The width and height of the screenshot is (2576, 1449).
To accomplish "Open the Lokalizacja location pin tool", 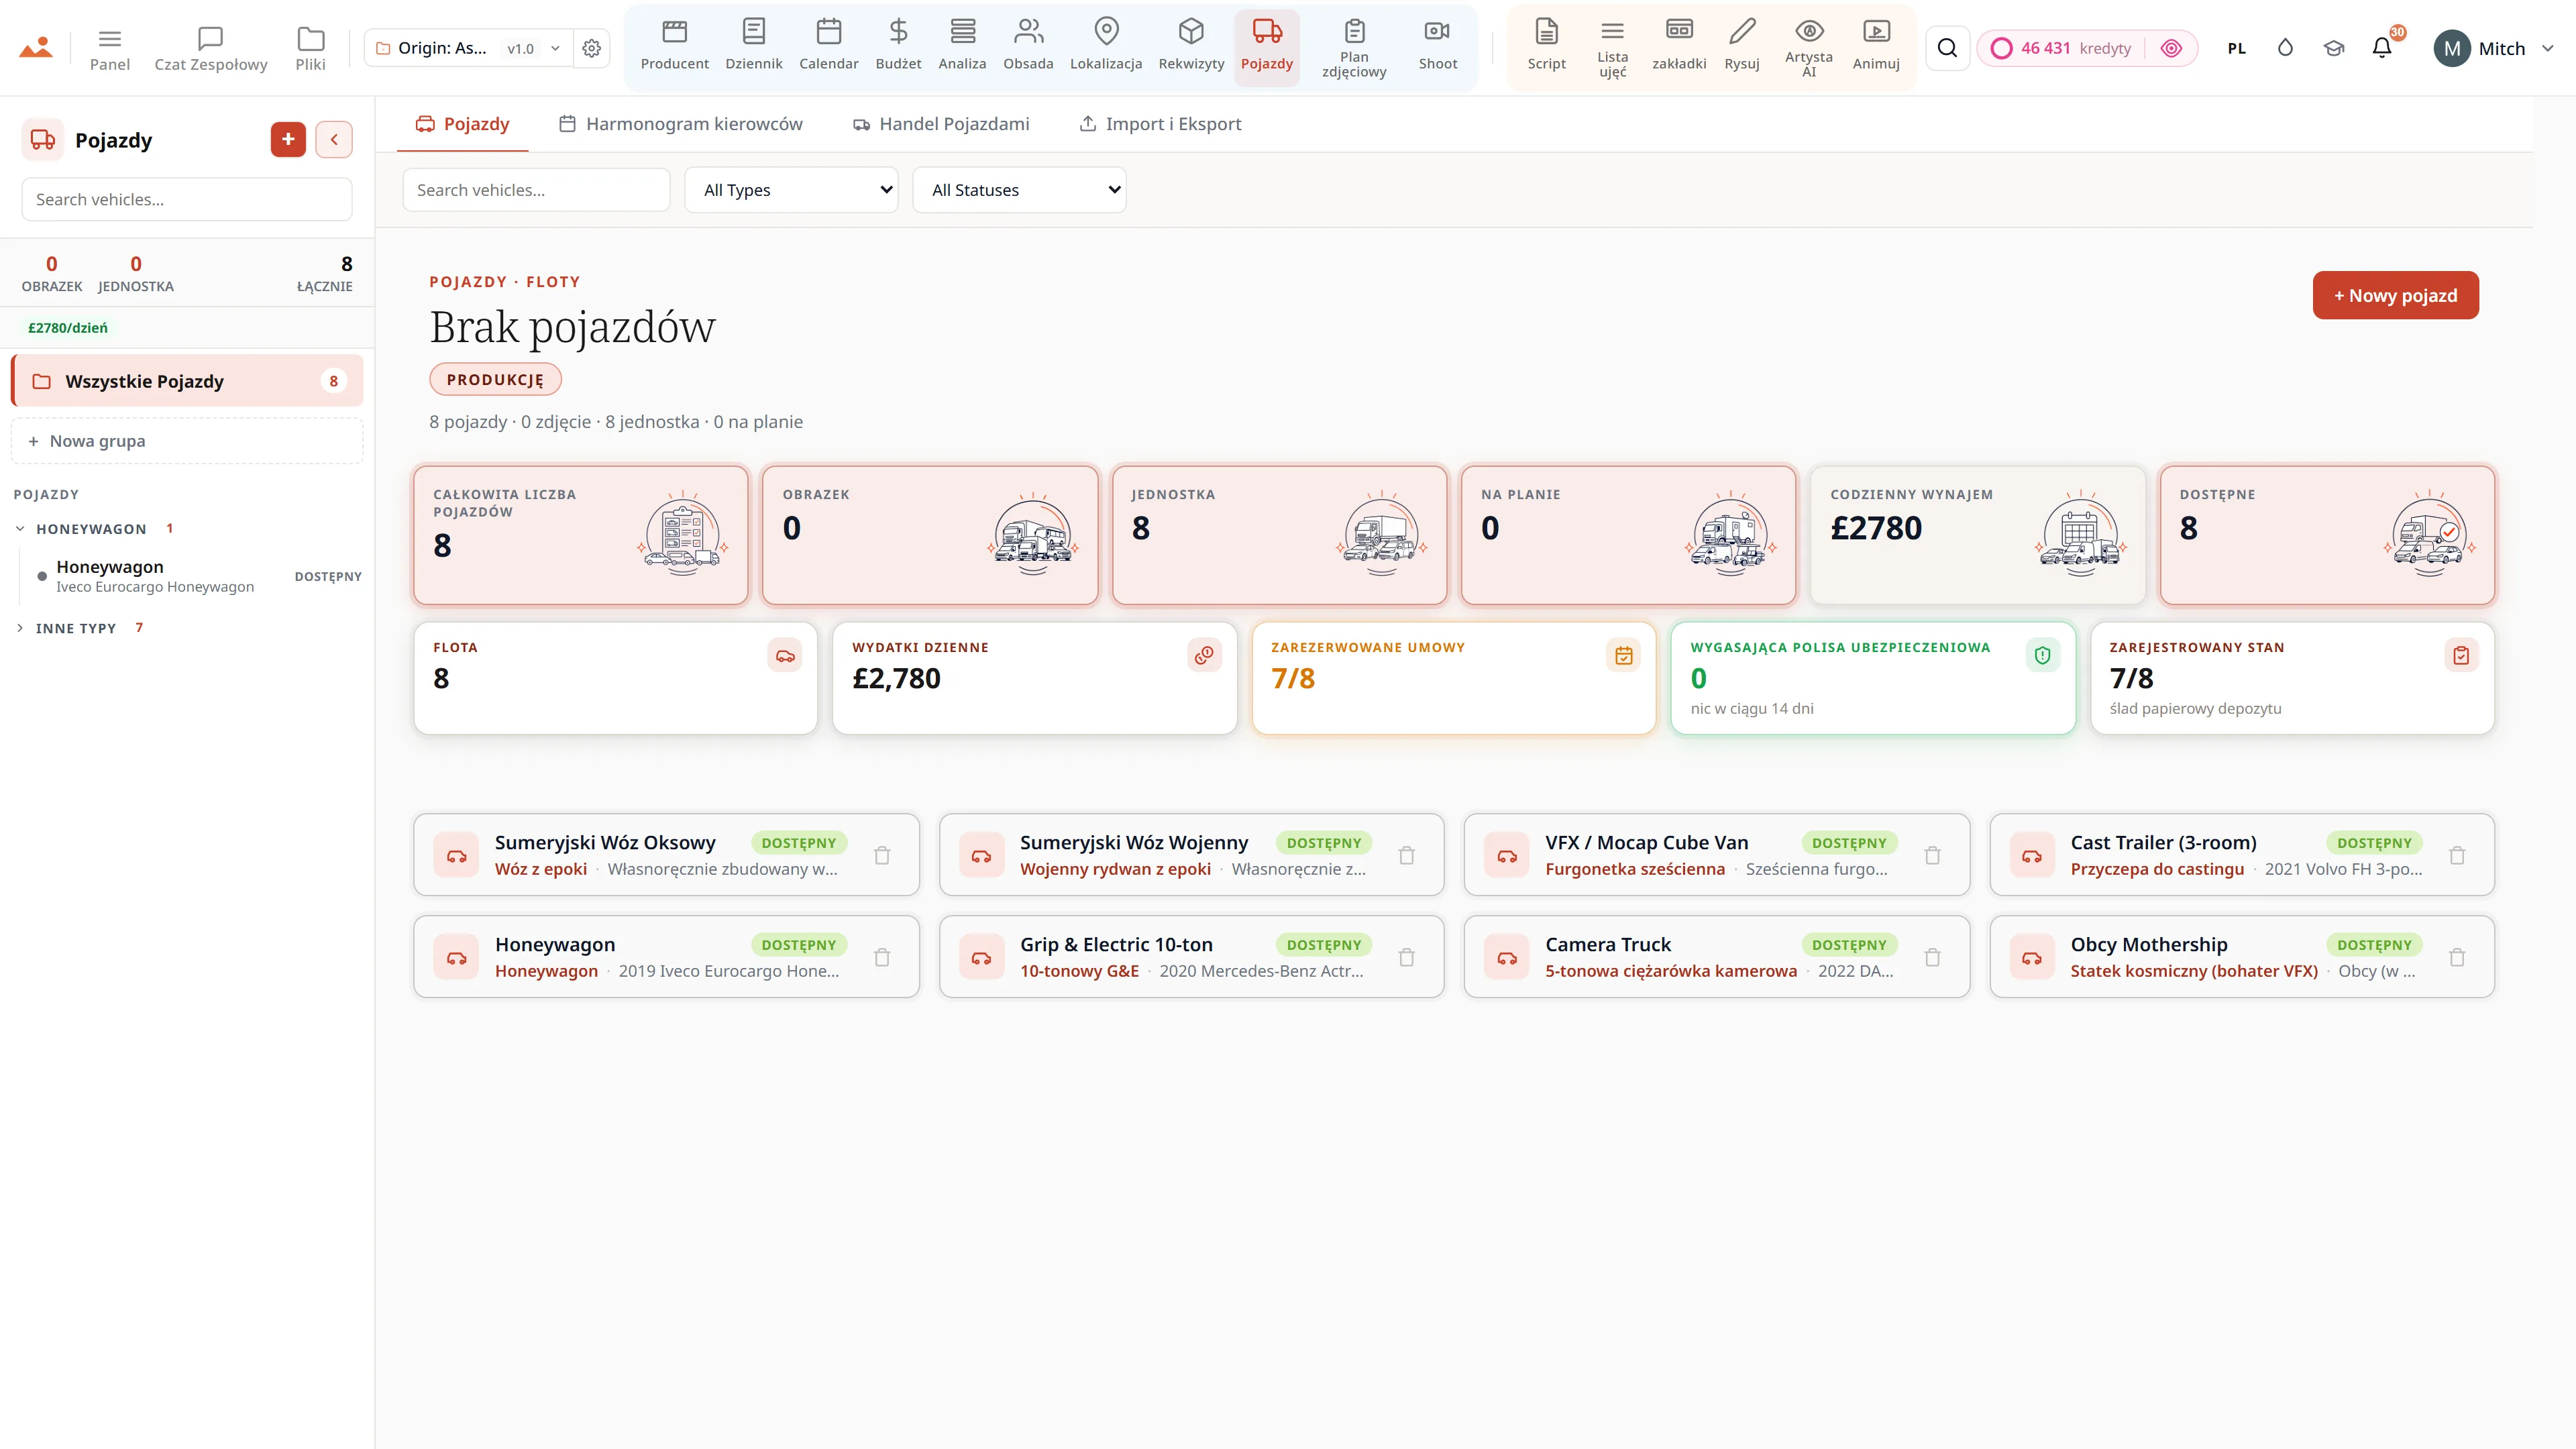I will [1105, 46].
